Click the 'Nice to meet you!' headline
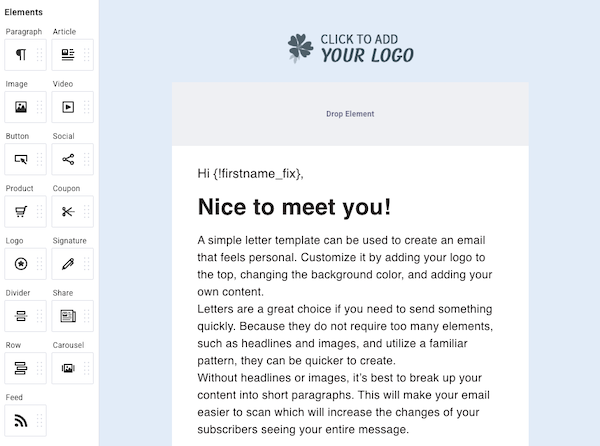 pos(294,207)
